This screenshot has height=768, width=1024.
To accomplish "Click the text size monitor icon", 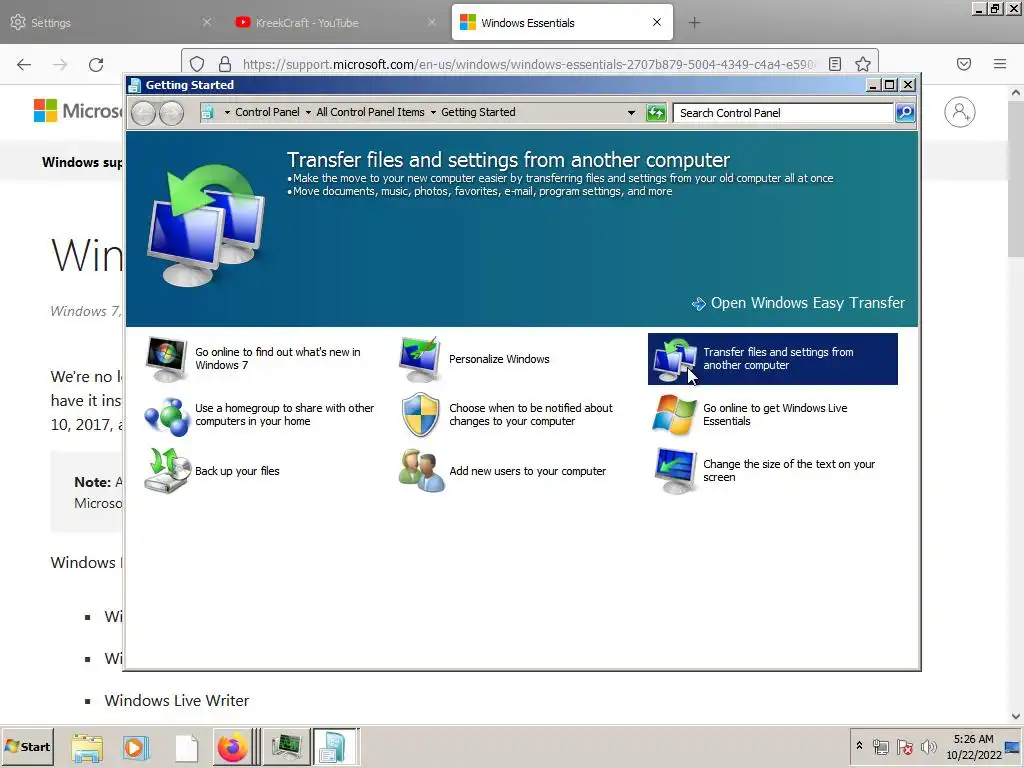I will pos(675,471).
